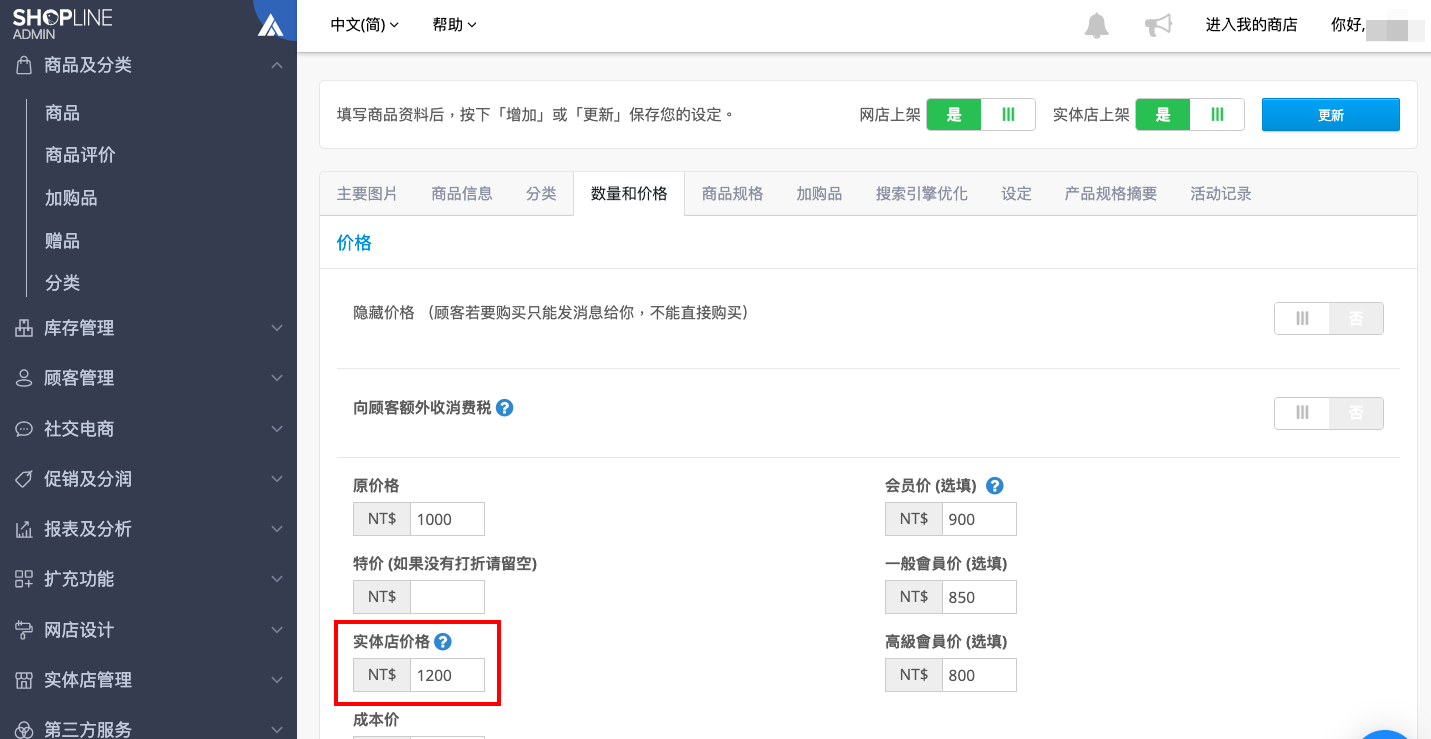This screenshot has height=739, width=1431.
Task: Click the 网店设计 paint roller icon
Action: [24, 630]
